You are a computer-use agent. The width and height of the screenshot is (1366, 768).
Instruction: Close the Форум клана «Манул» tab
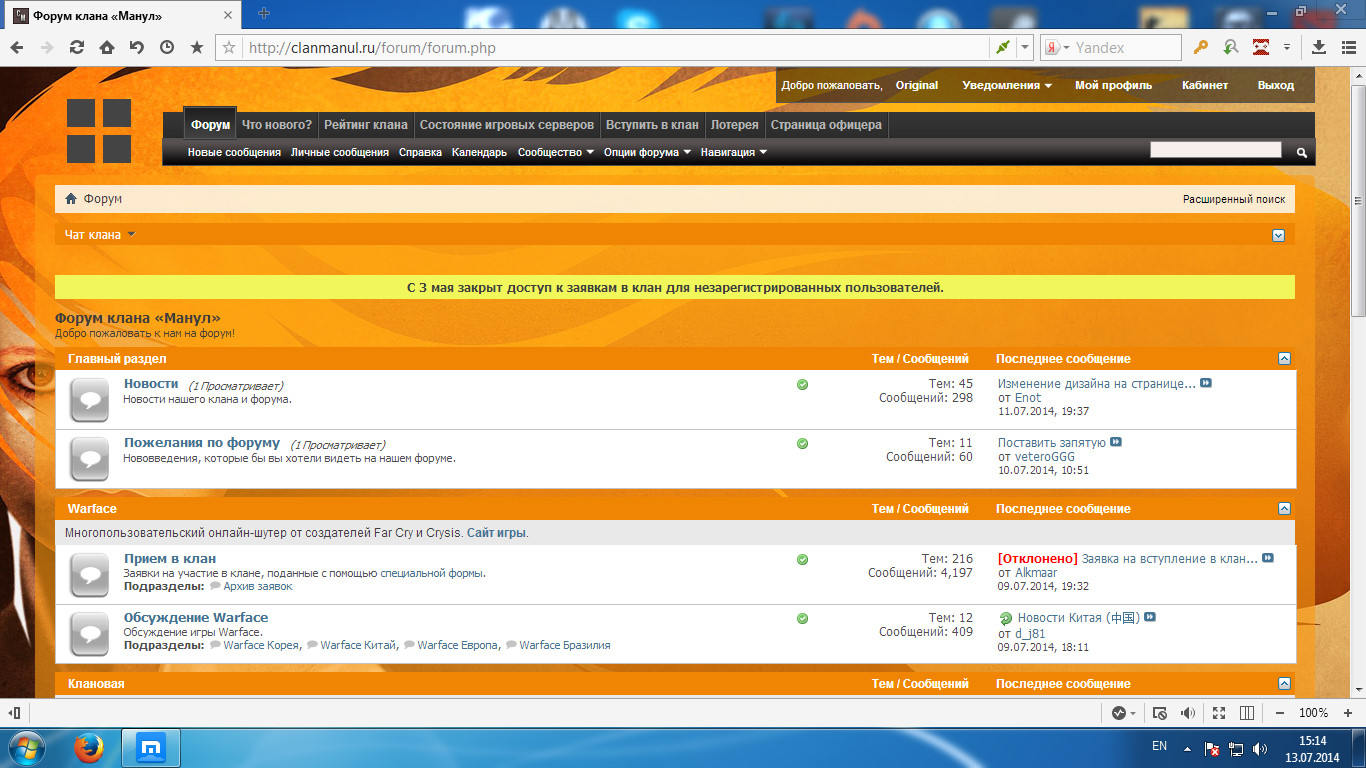click(x=228, y=16)
